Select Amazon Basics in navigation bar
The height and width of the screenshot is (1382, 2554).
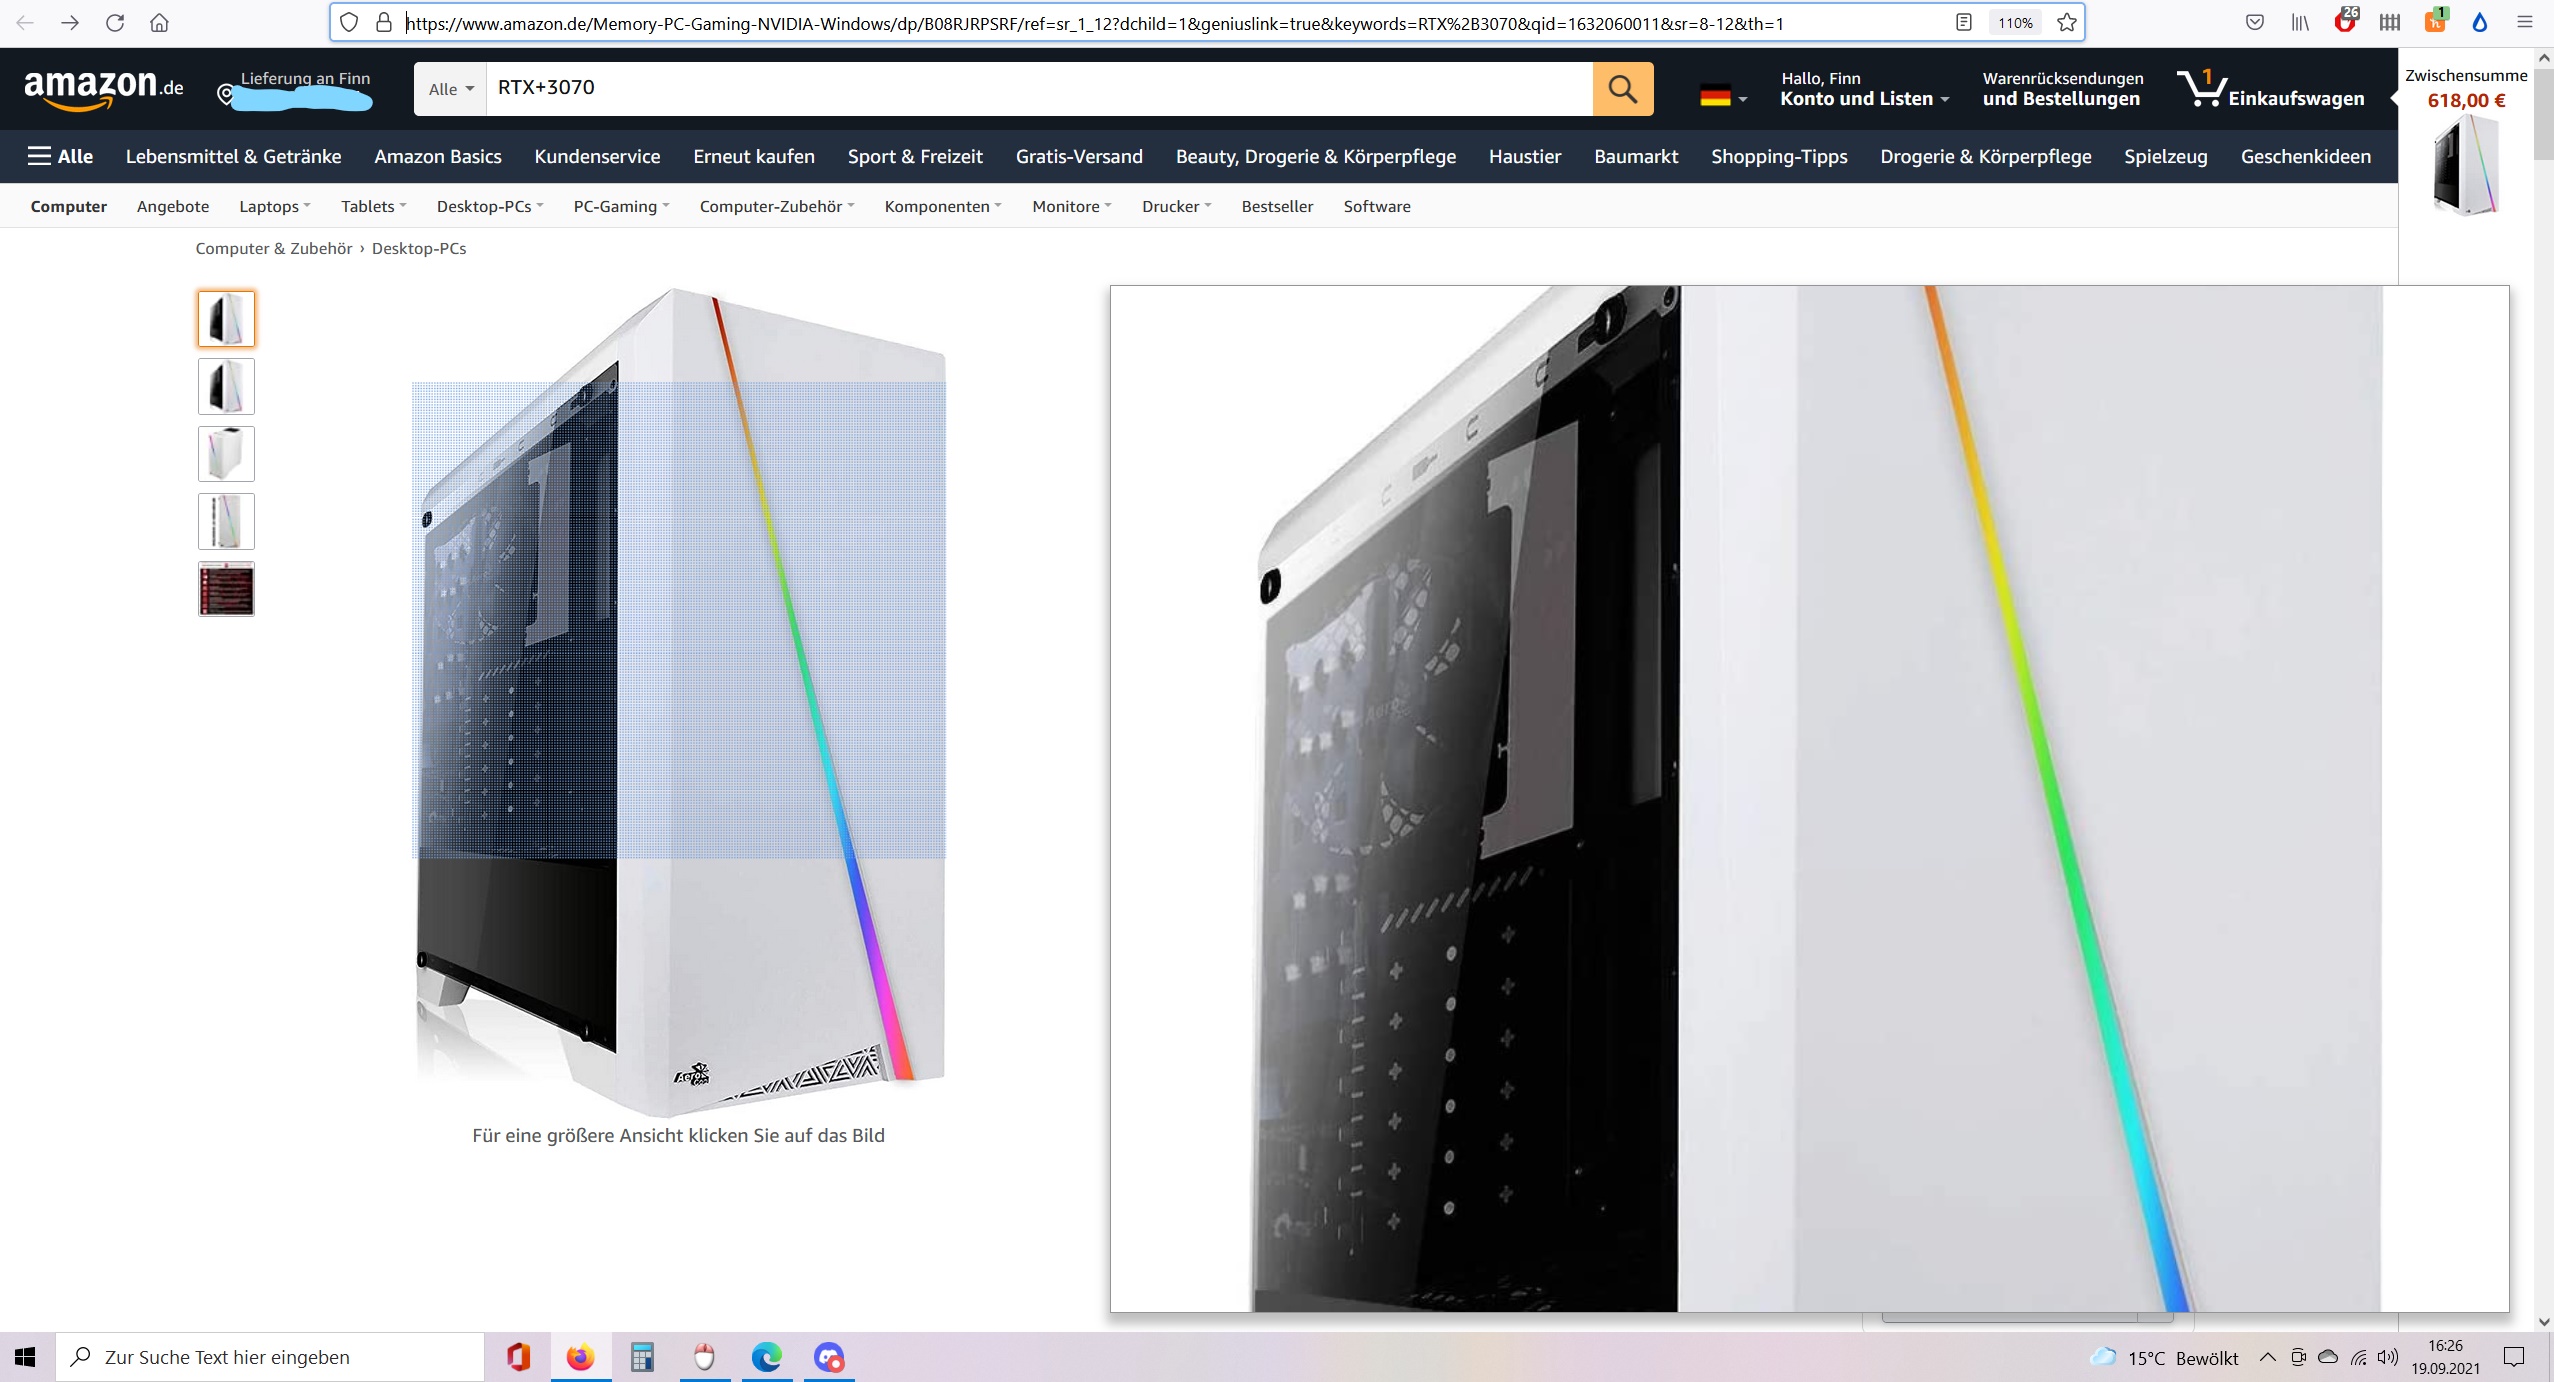[x=438, y=156]
